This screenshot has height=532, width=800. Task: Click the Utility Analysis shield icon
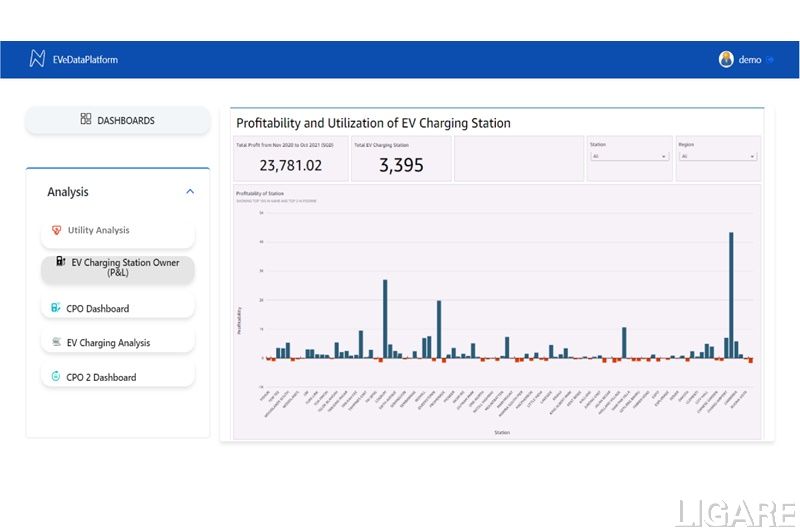[x=56, y=230]
